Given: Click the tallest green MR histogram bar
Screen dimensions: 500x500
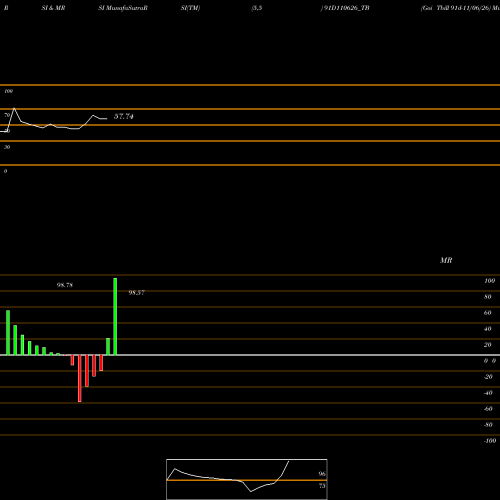Looking at the screenshot, I should [115, 316].
